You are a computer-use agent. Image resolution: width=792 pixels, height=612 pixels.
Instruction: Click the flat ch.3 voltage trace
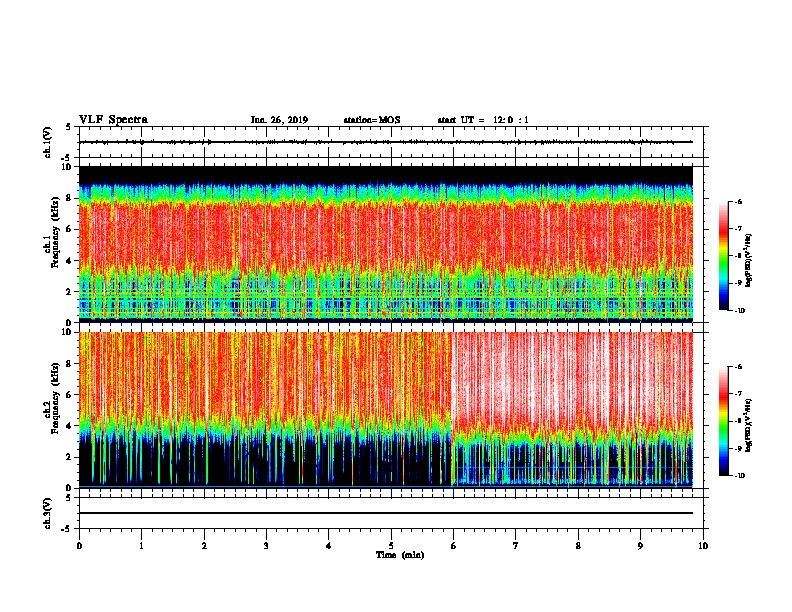pos(385,513)
